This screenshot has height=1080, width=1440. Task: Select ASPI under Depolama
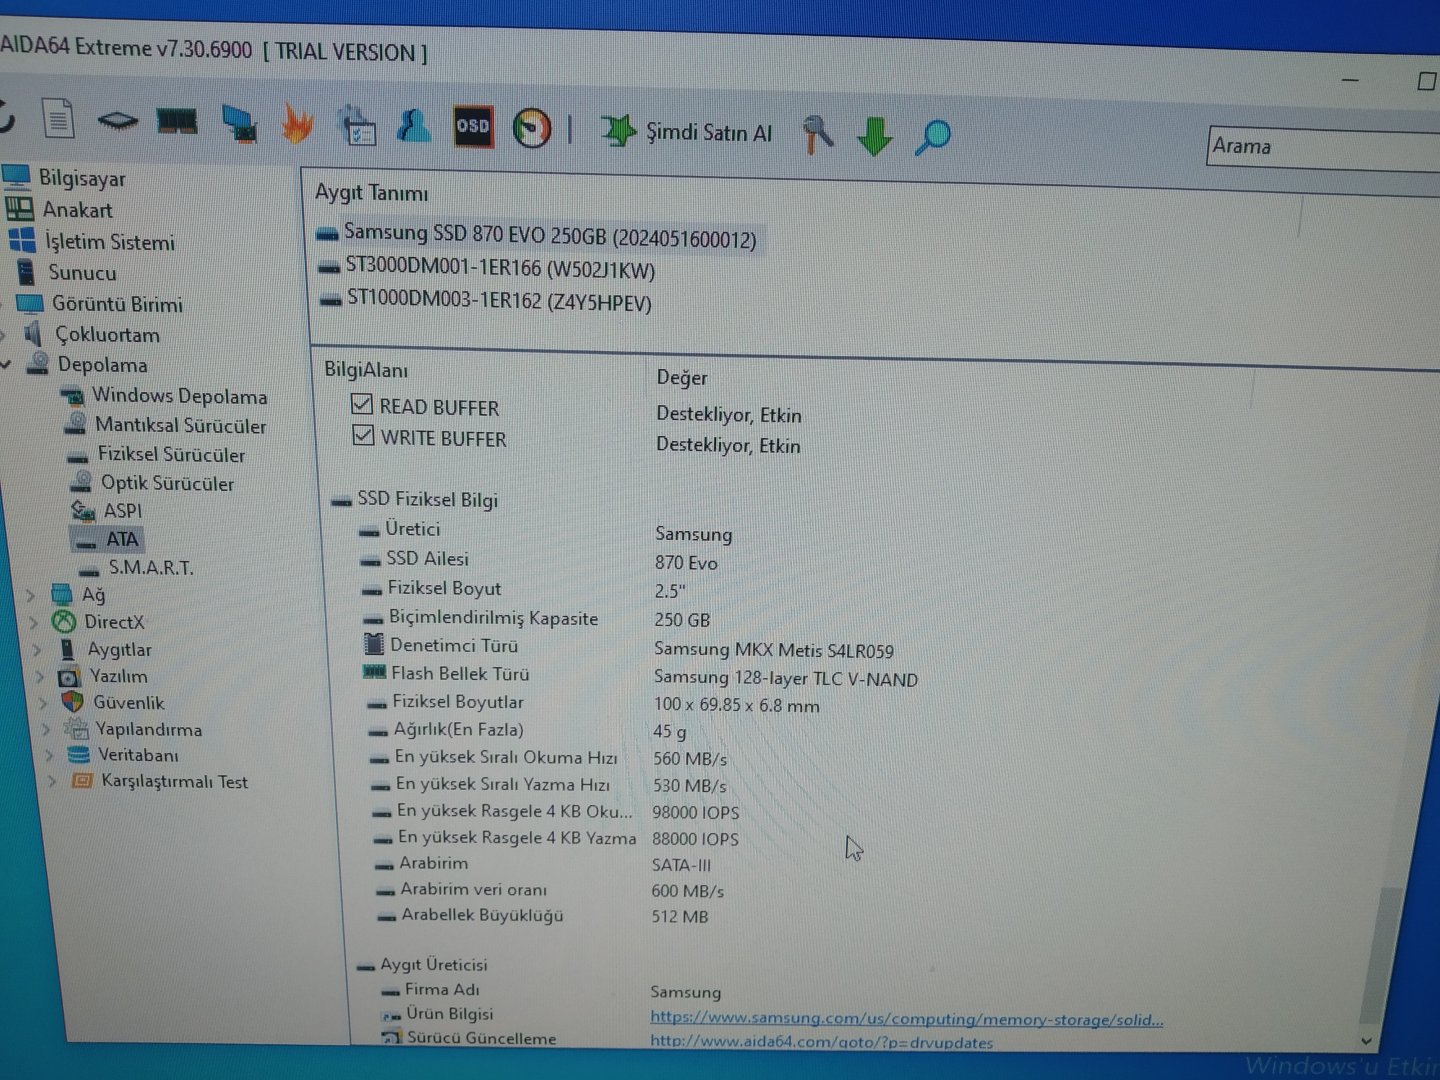(x=123, y=511)
